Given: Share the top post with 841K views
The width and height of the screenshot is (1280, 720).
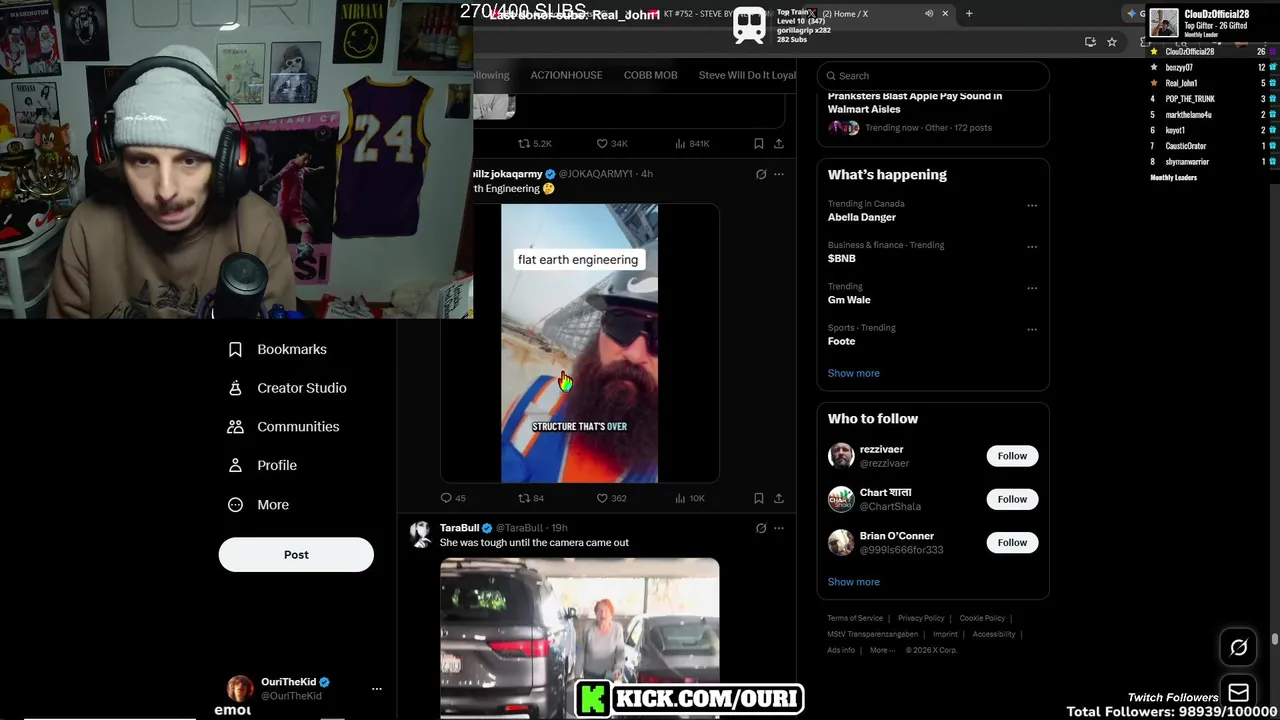Looking at the screenshot, I should tap(779, 144).
